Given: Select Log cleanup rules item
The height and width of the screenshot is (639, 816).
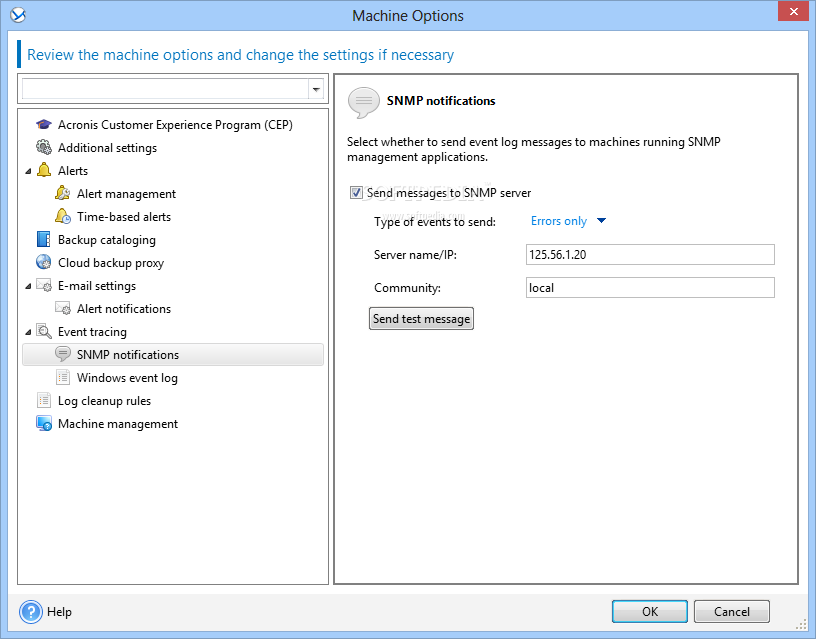Looking at the screenshot, I should click(104, 401).
